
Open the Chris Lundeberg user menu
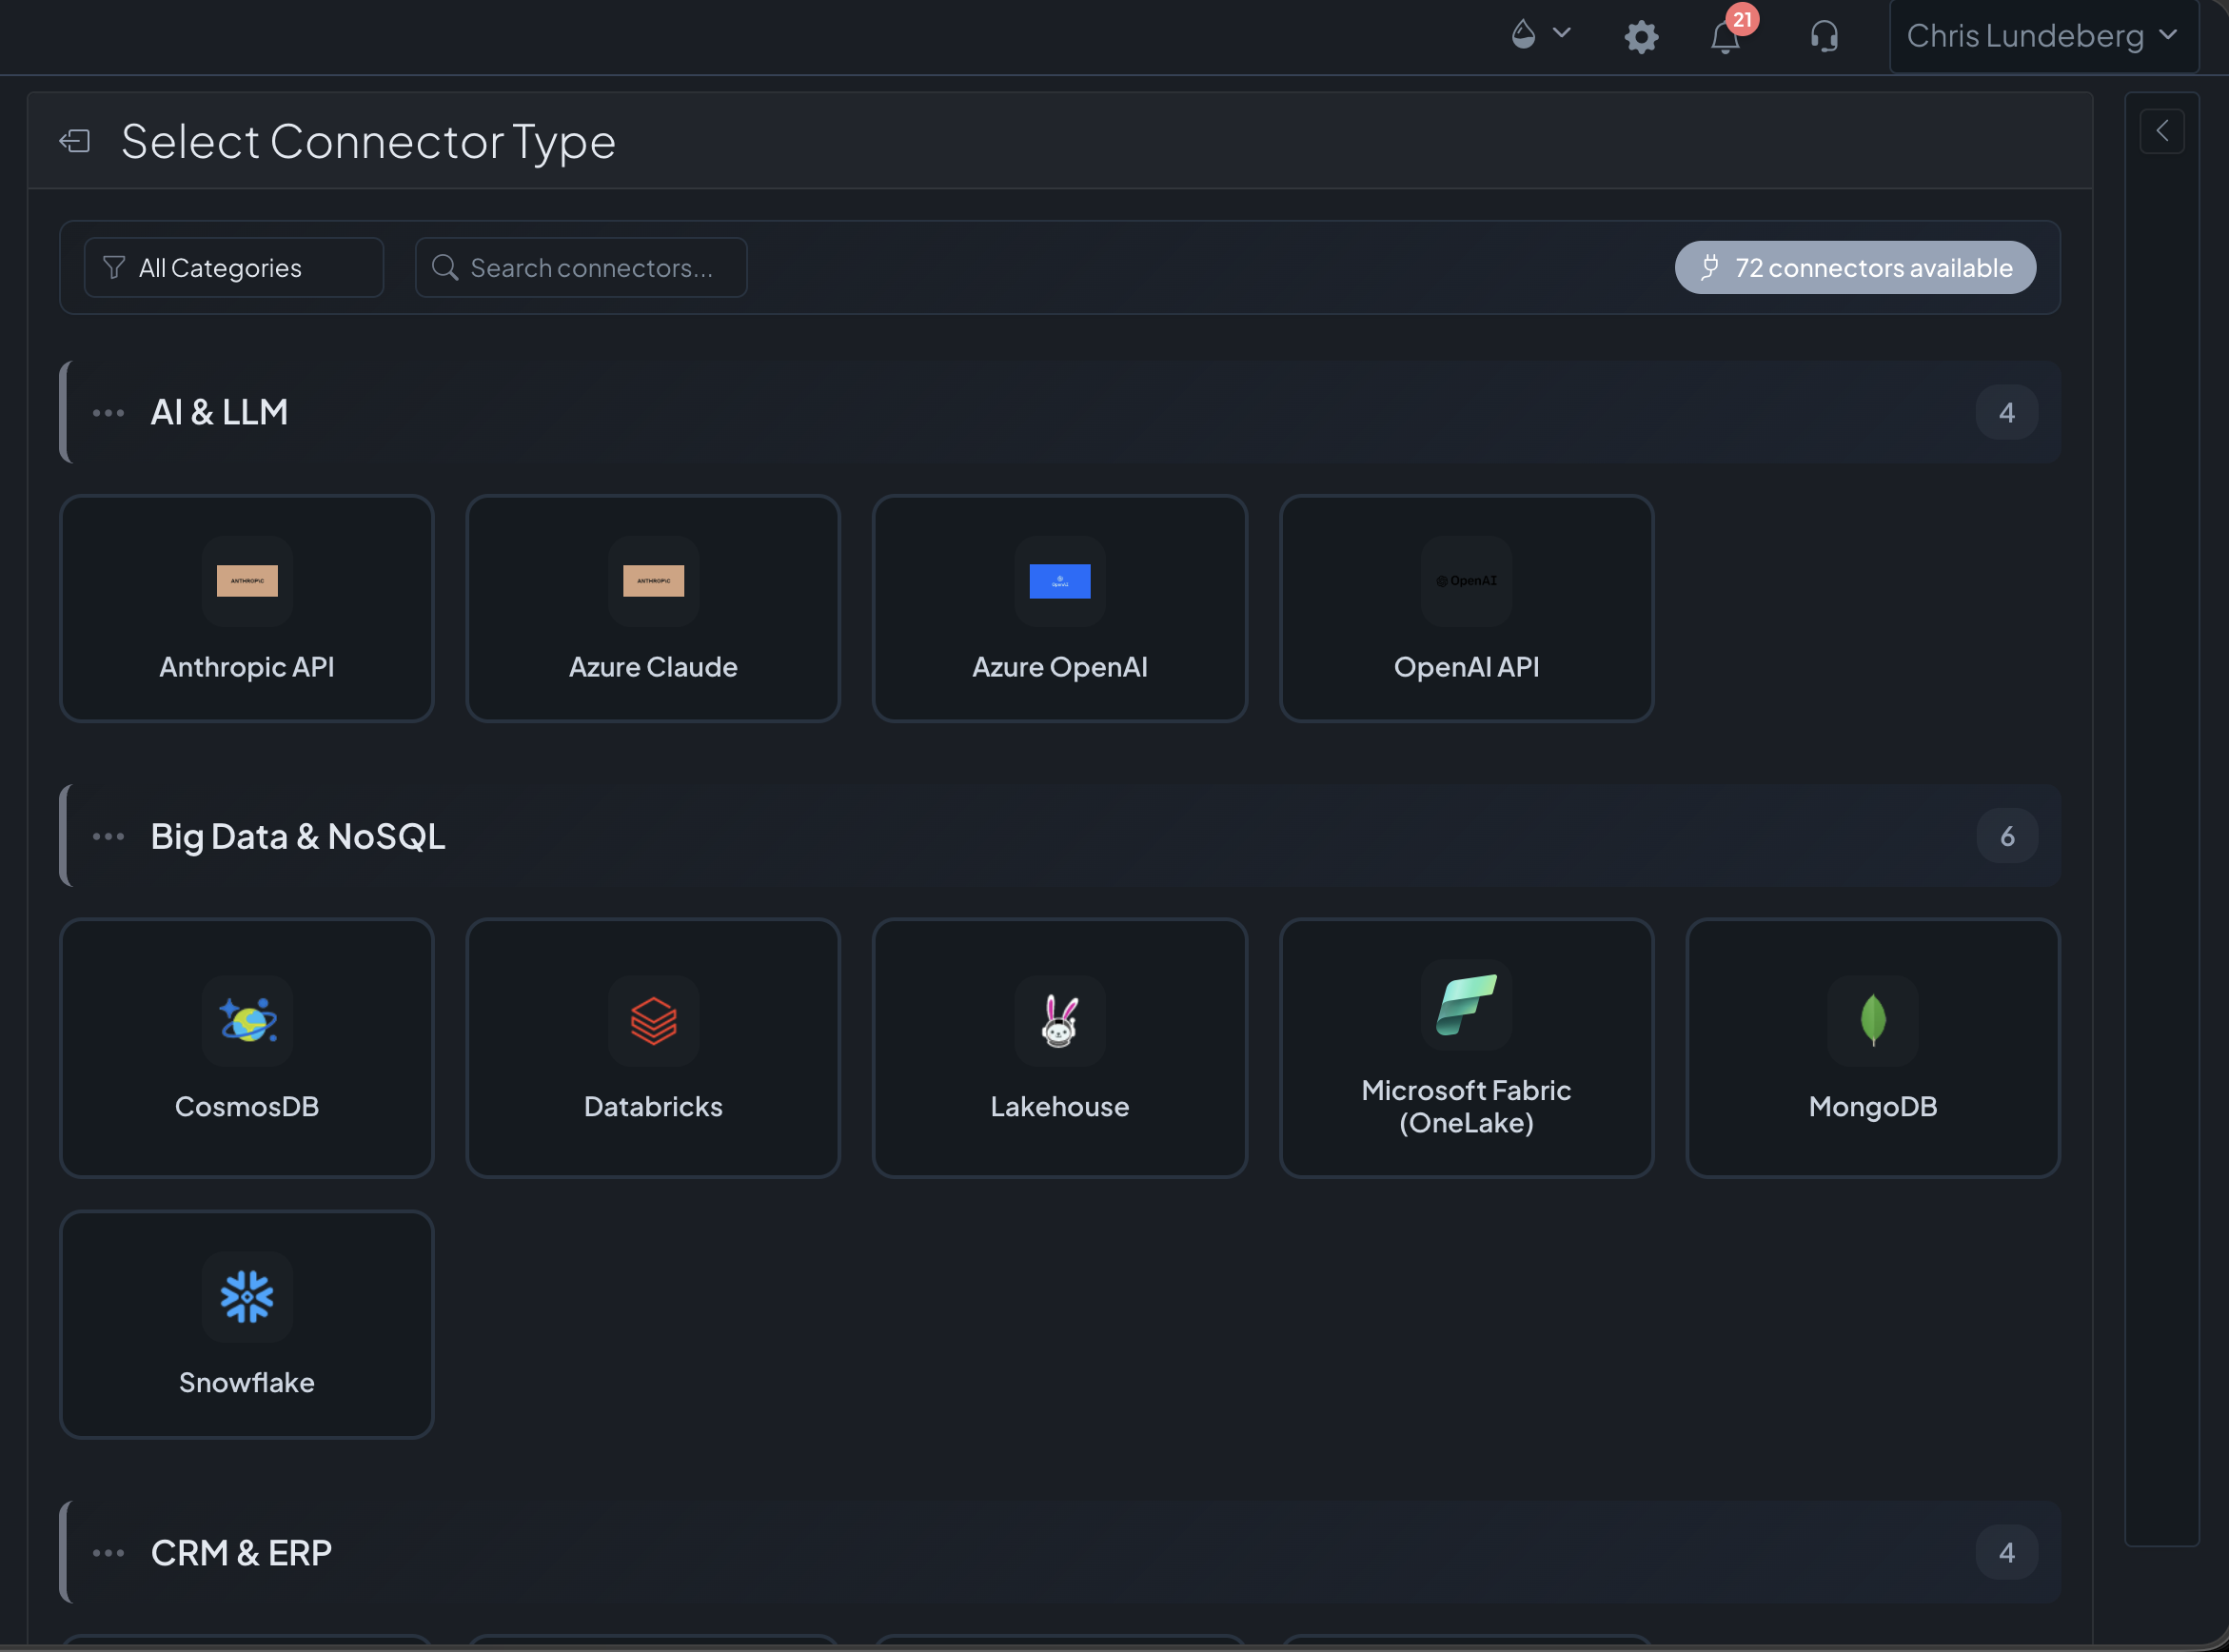(2043, 36)
